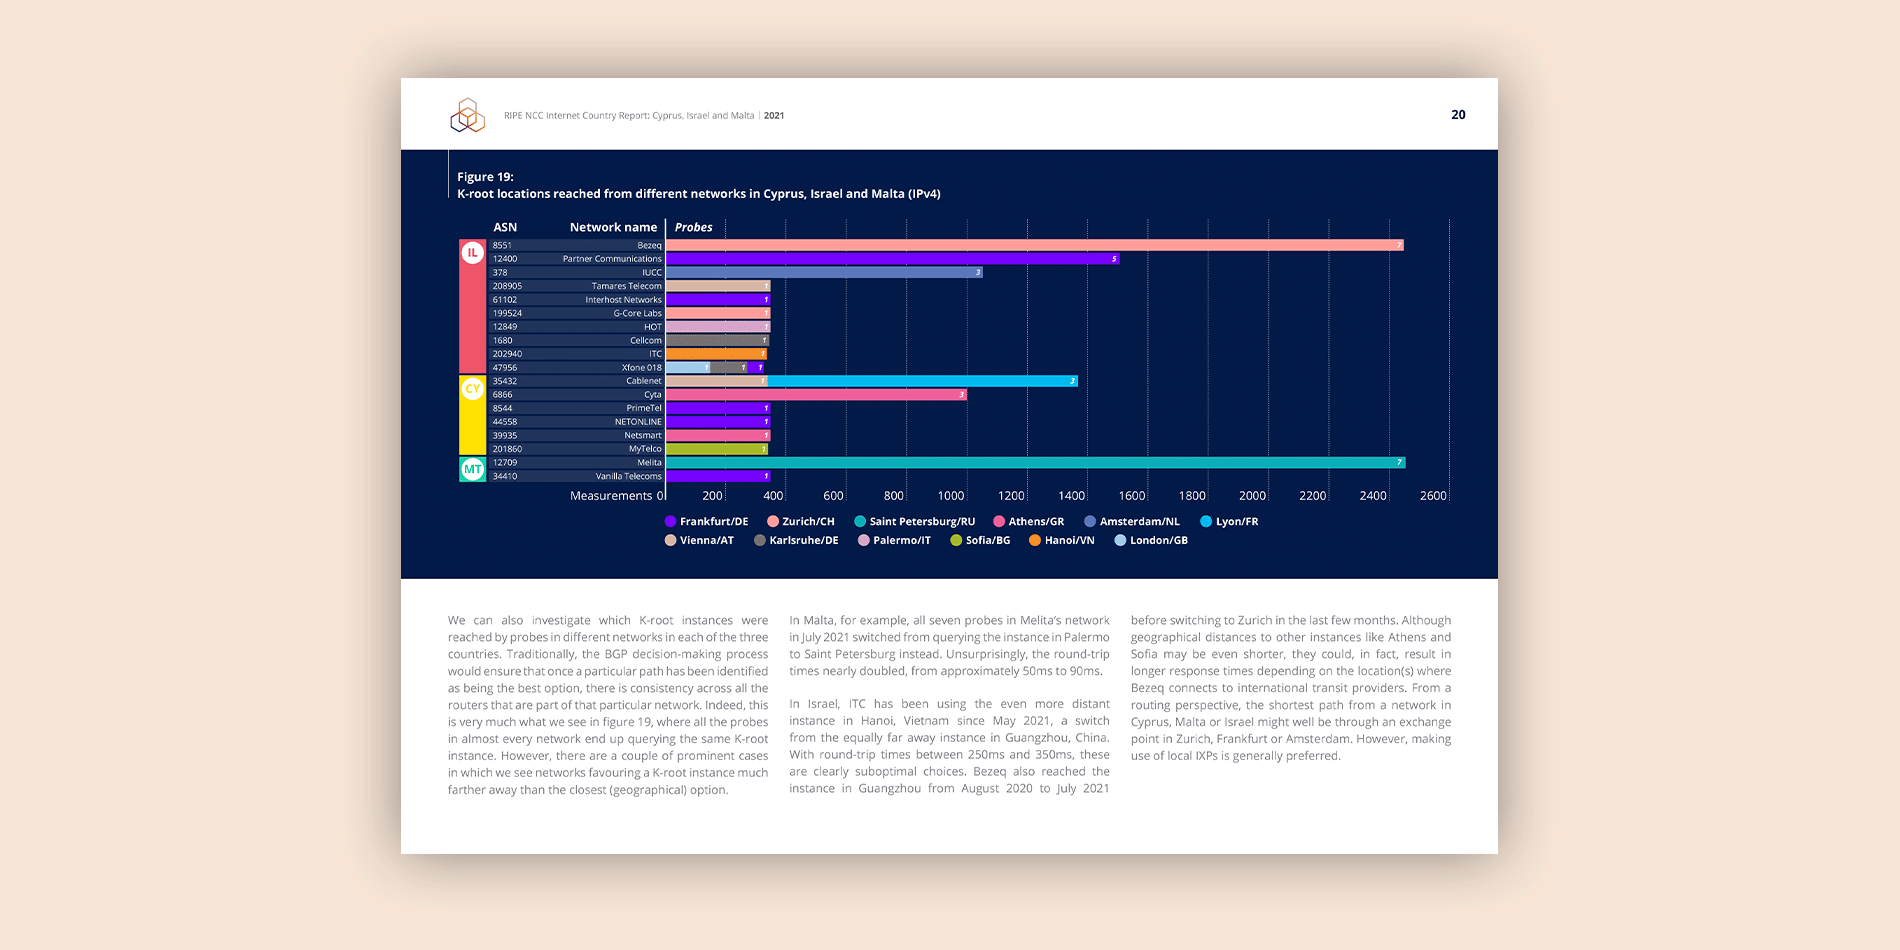Click the Probes column header

click(693, 227)
